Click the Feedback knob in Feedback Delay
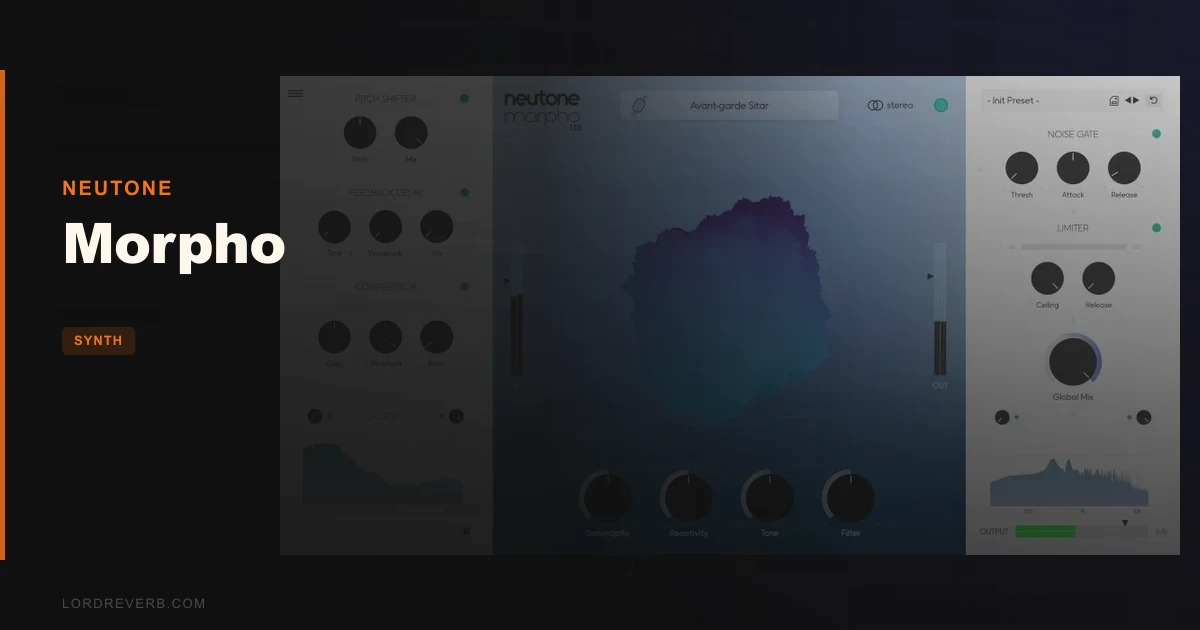1200x630 pixels. [x=385, y=227]
